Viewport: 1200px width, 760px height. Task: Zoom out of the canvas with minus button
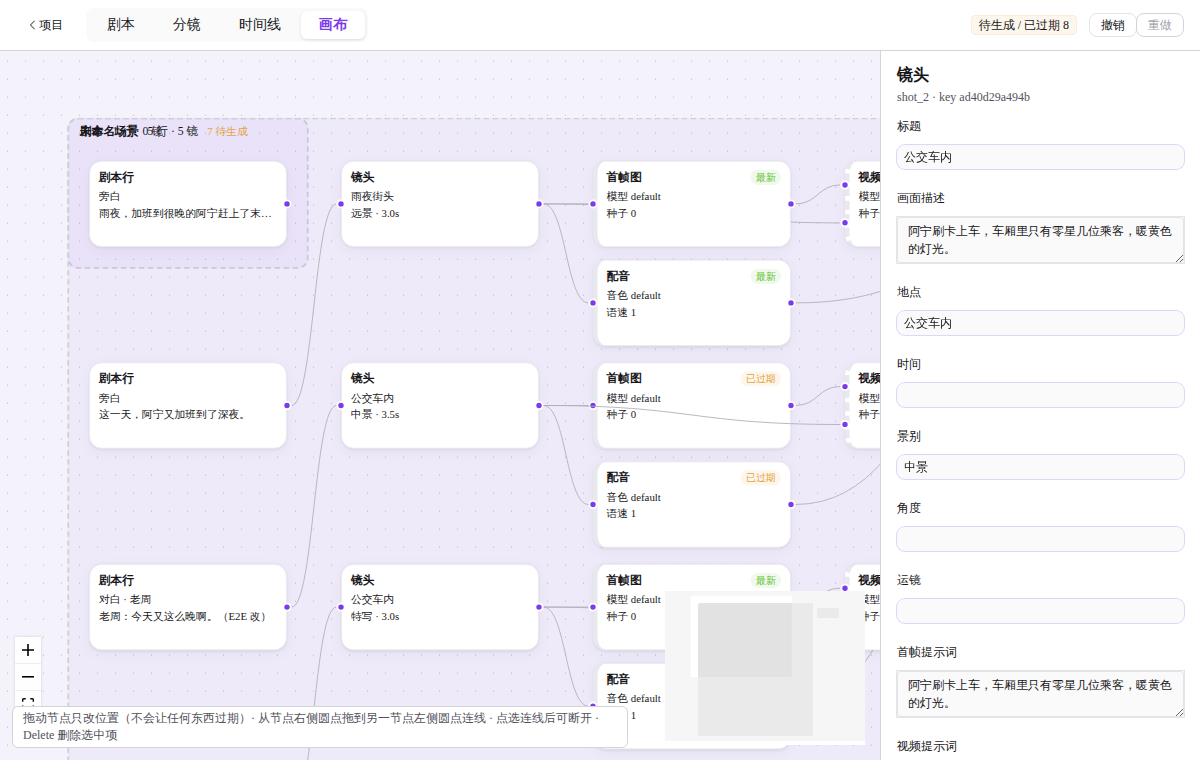pyautogui.click(x=28, y=677)
